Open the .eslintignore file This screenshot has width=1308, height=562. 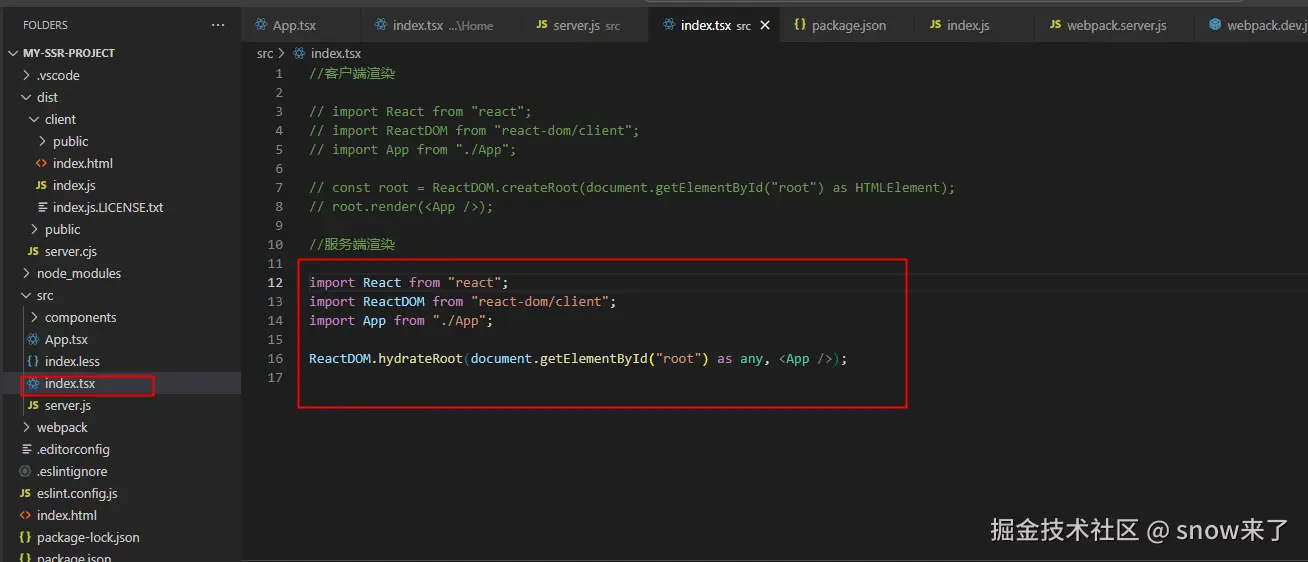click(x=72, y=471)
